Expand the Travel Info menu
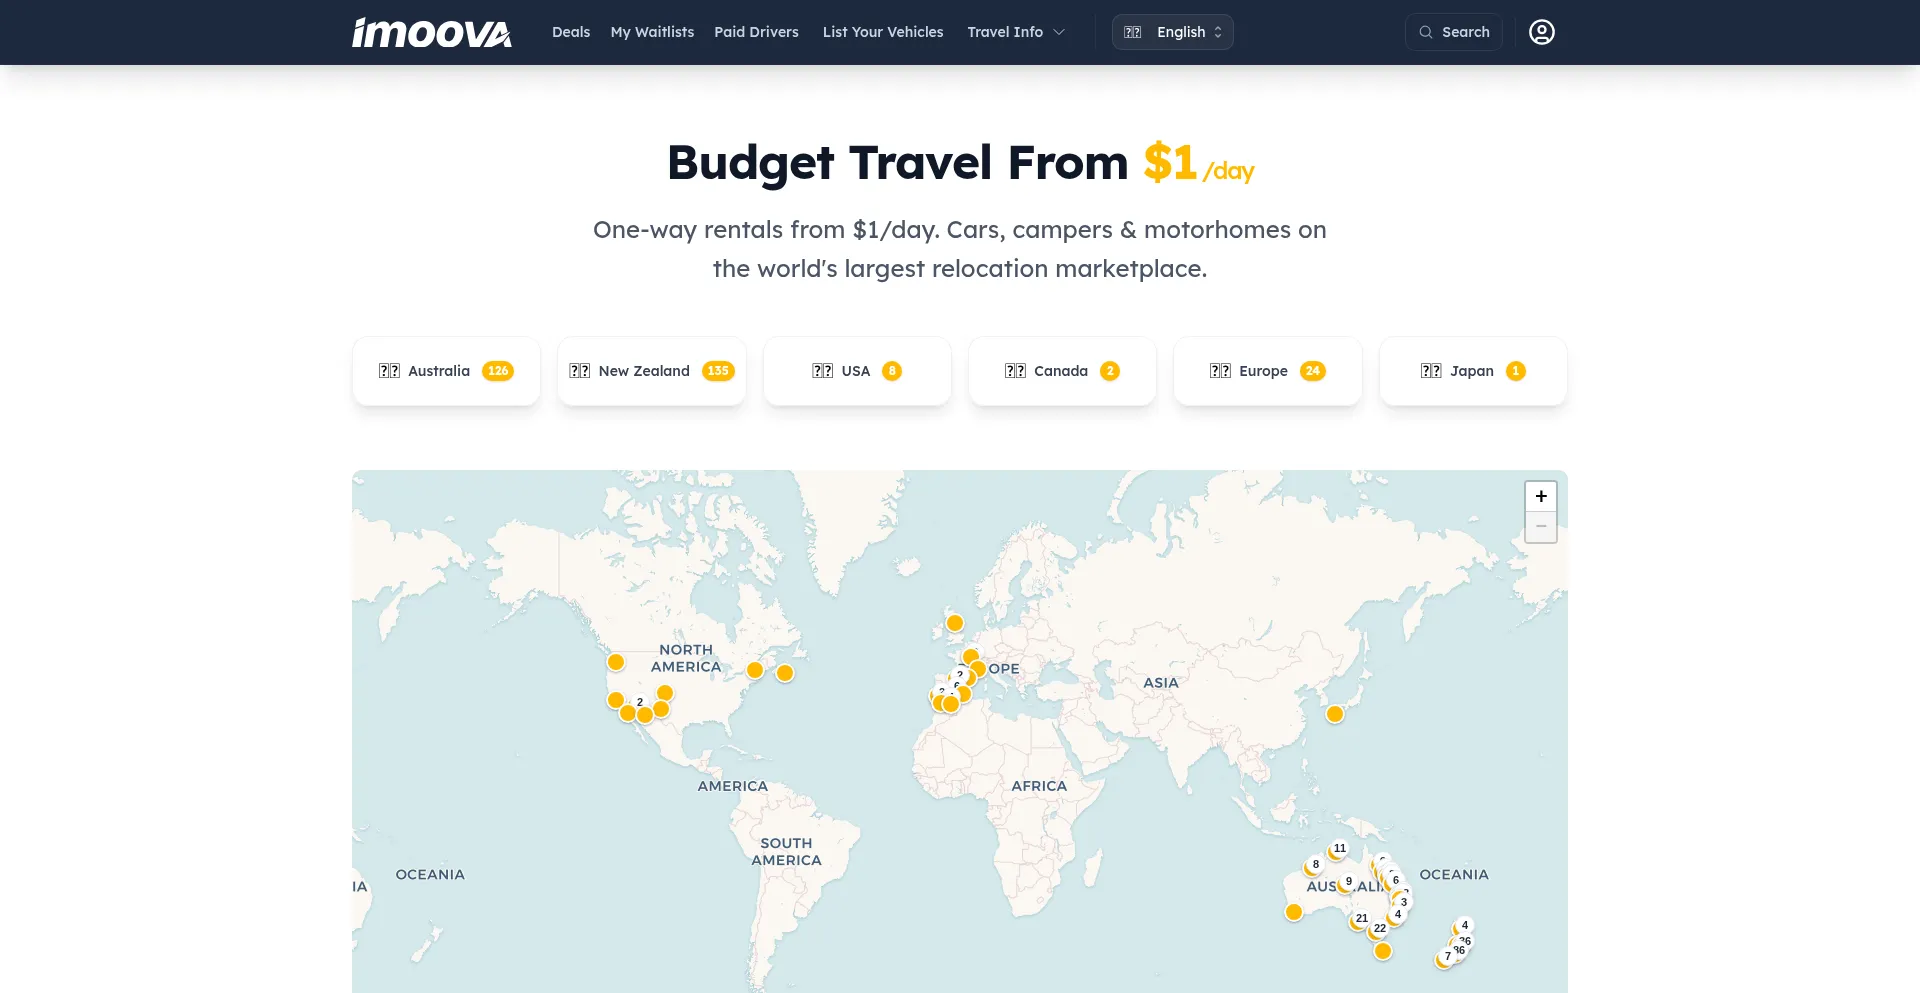This screenshot has height=993, width=1920. tap(1016, 32)
